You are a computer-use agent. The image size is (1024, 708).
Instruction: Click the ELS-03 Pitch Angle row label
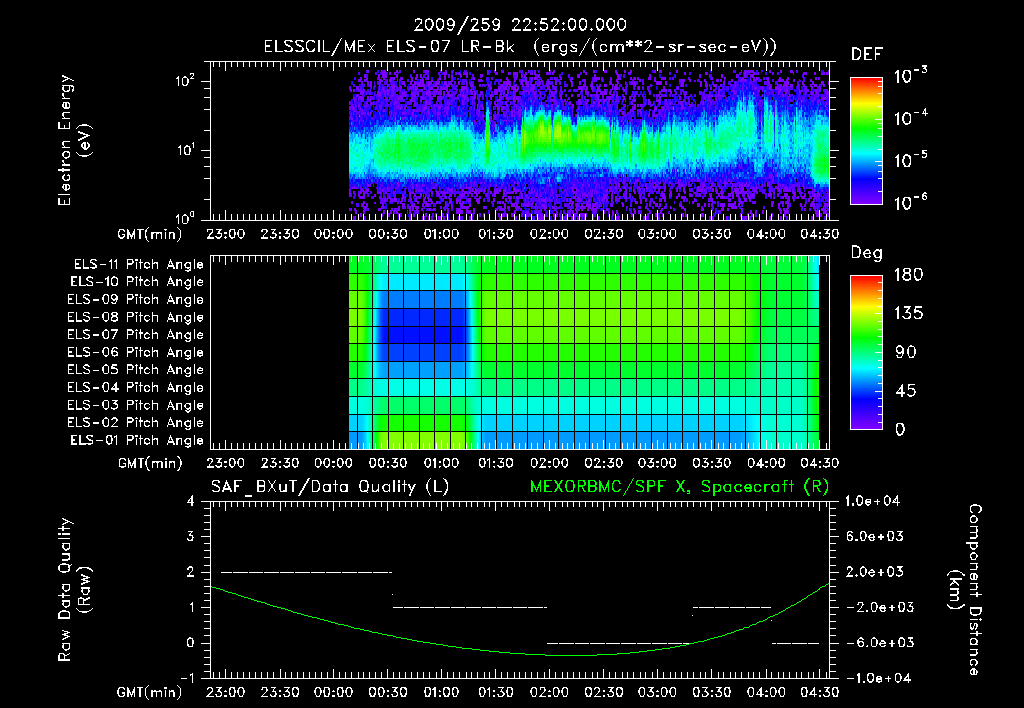coord(135,405)
